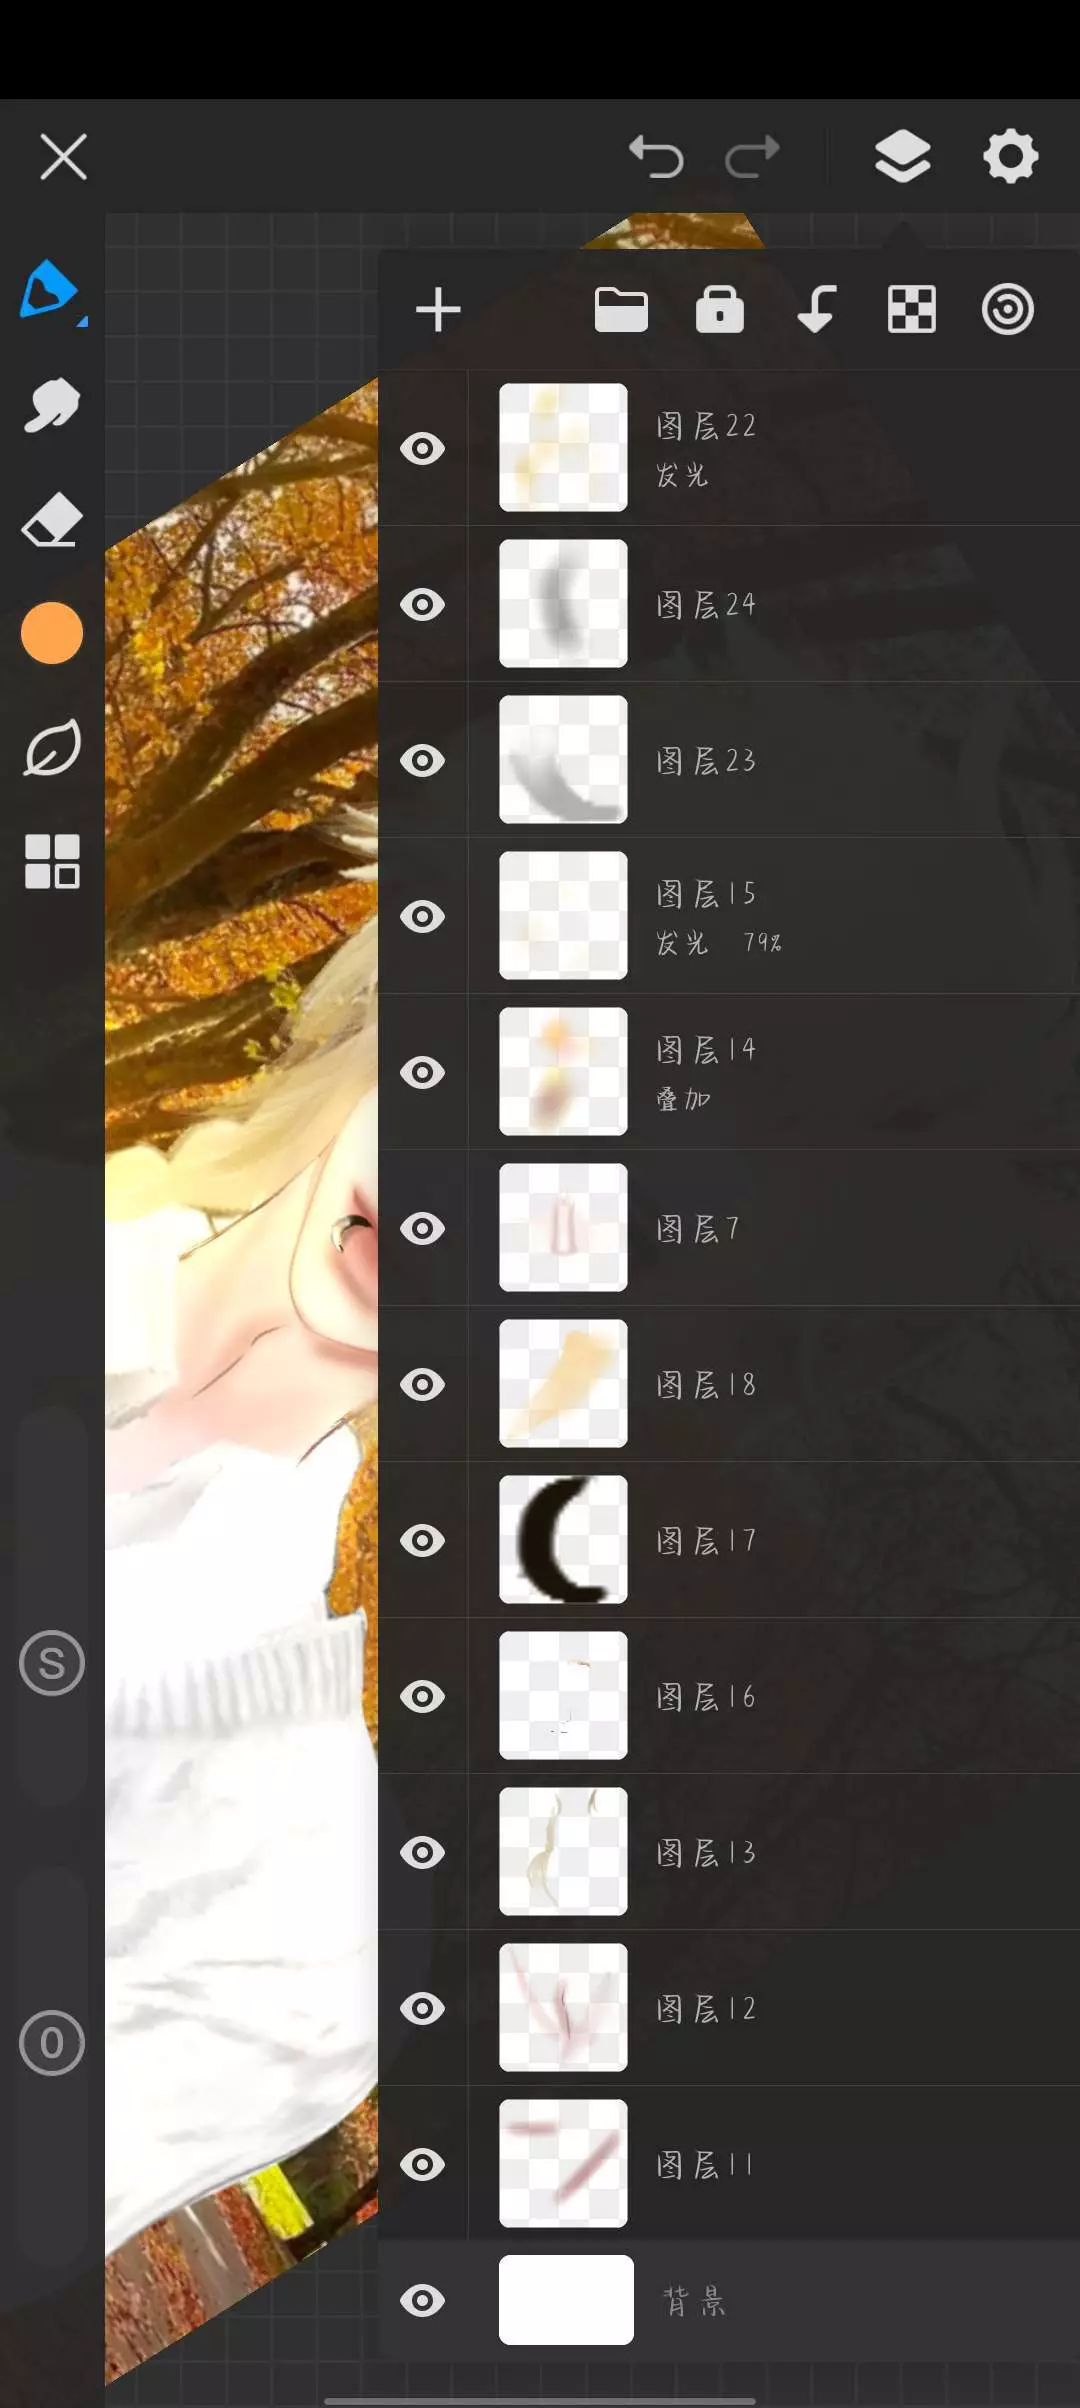Select the eraser tool
Image resolution: width=1080 pixels, height=2408 pixels.
click(x=51, y=519)
